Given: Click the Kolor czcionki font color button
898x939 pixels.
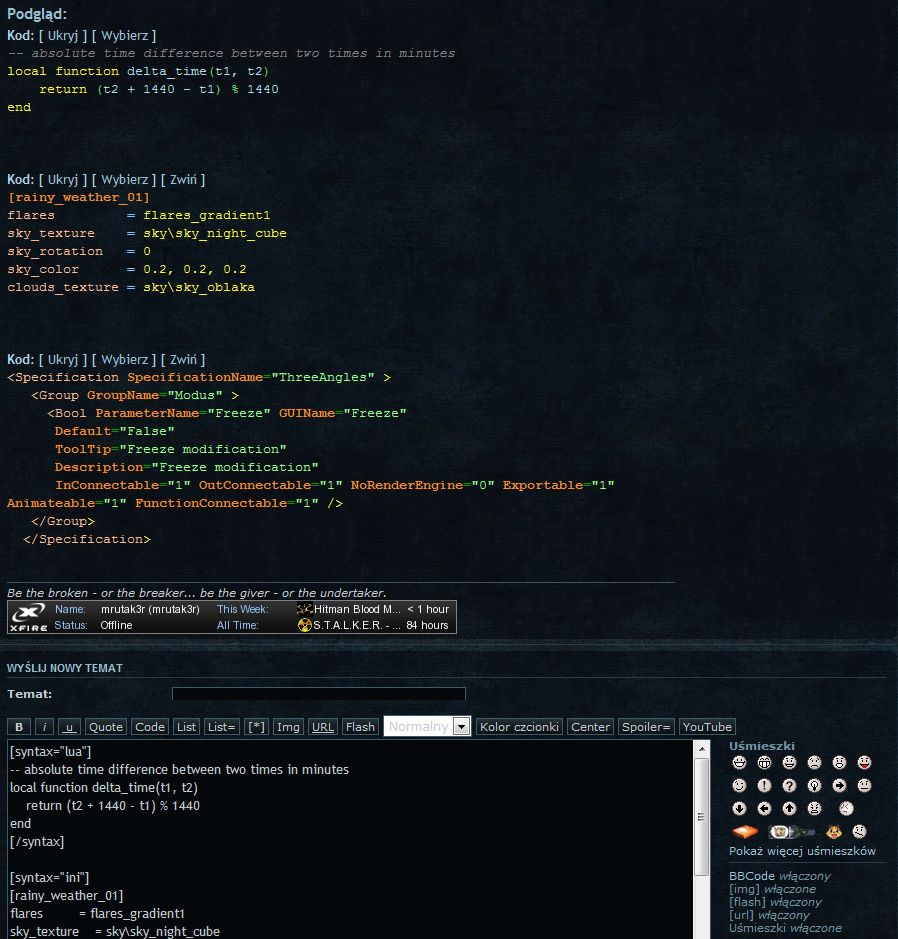Looking at the screenshot, I should (x=519, y=727).
